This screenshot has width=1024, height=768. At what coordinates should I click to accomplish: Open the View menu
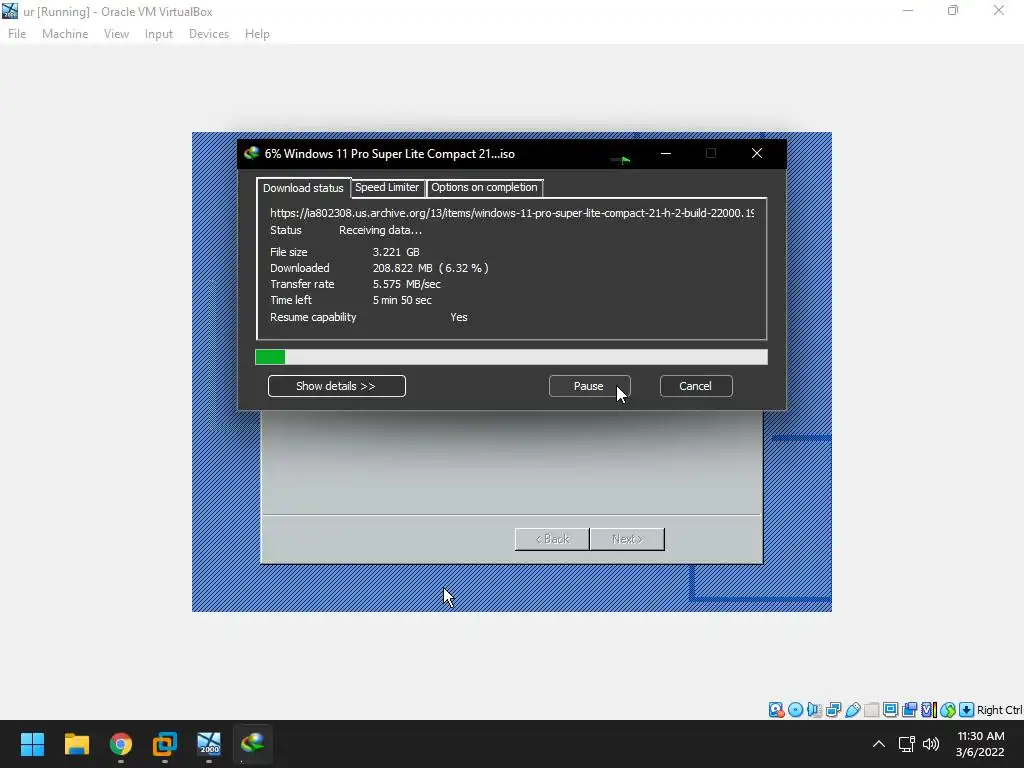(x=116, y=34)
